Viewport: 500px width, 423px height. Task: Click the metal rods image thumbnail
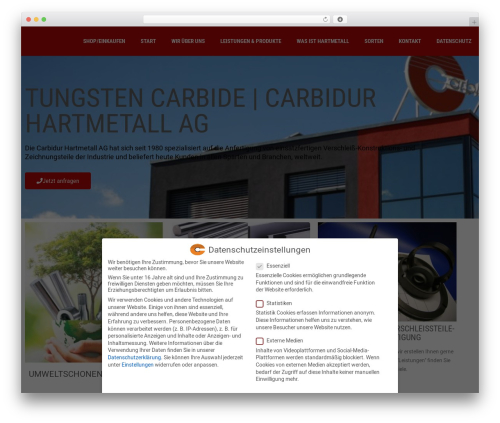241,230
